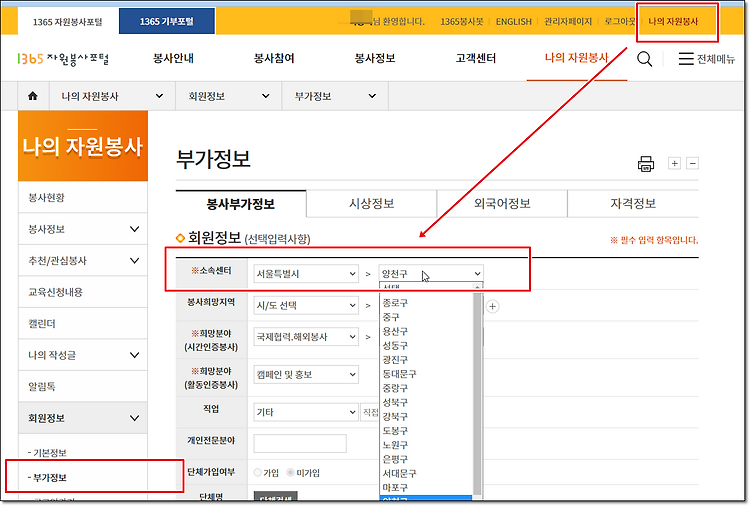Select 은평구 from the list
Viewport: 750px width, 506px height.
426,459
